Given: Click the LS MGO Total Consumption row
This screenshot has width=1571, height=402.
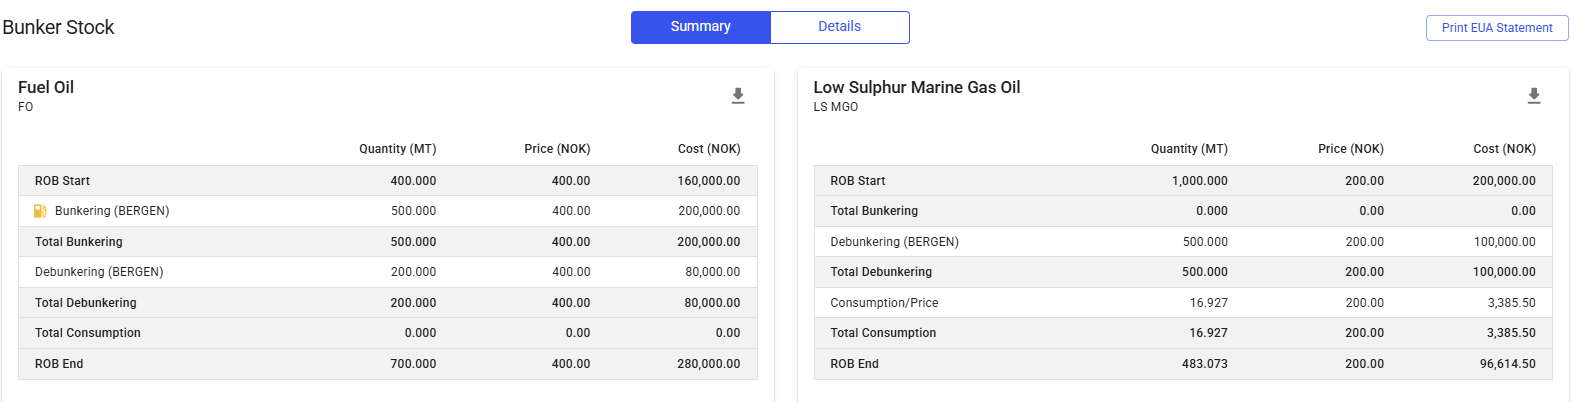Looking at the screenshot, I should point(883,333).
